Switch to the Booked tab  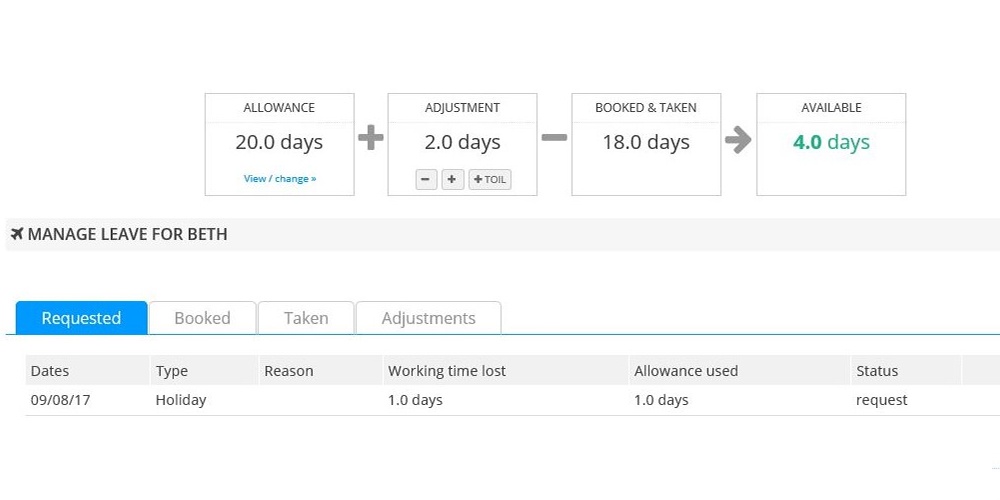(203, 318)
